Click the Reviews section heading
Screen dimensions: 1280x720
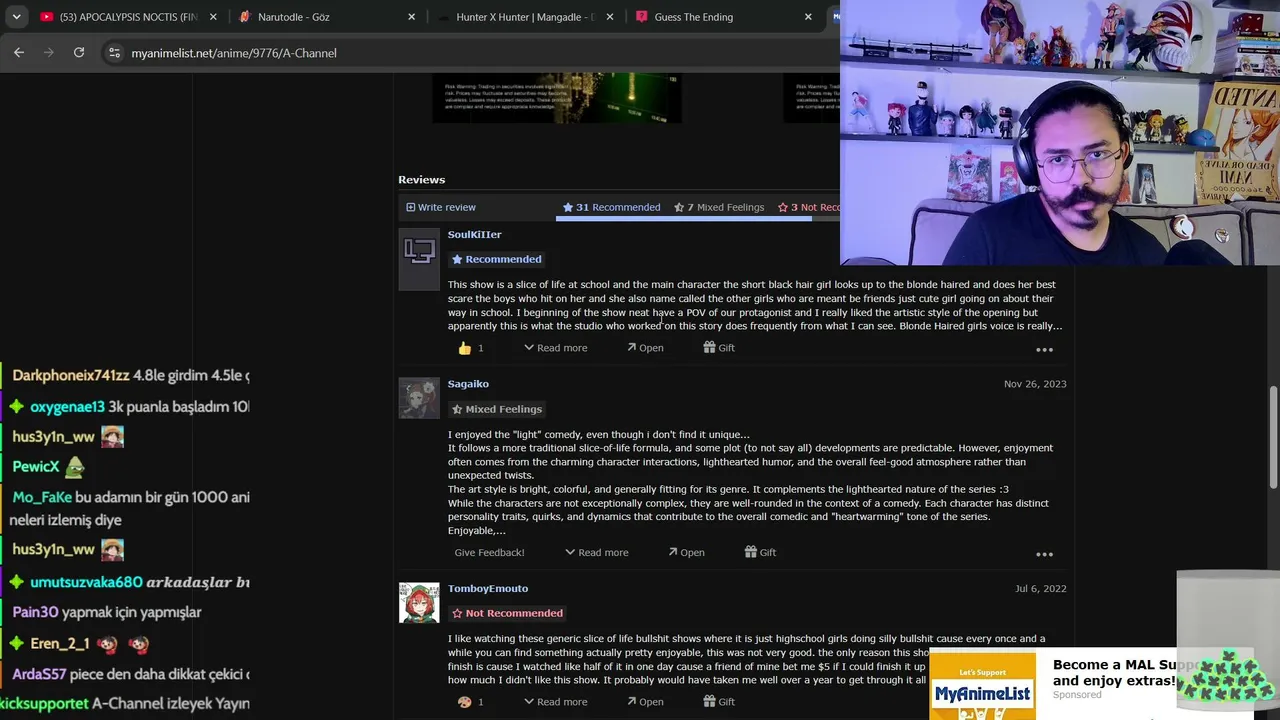coord(422,179)
